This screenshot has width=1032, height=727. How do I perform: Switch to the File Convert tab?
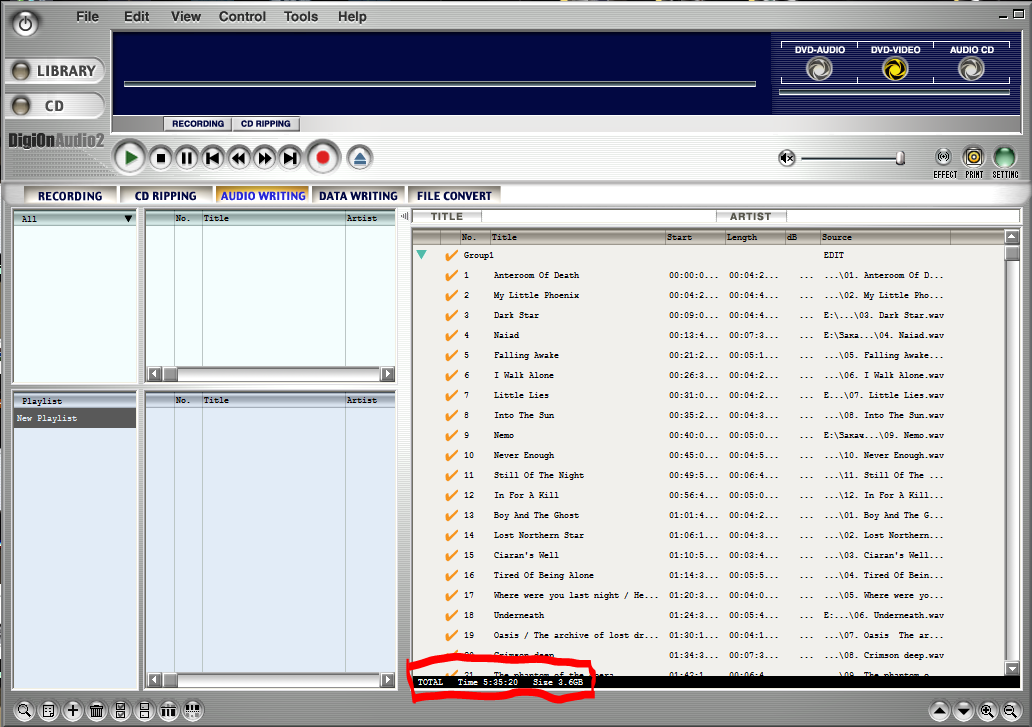tap(454, 196)
